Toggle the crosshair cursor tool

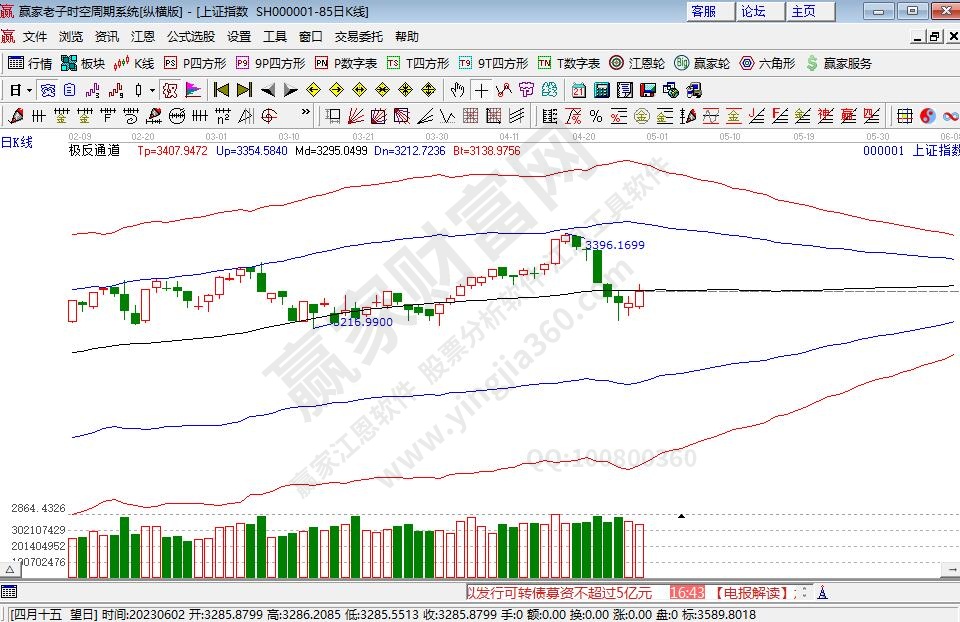[482, 90]
